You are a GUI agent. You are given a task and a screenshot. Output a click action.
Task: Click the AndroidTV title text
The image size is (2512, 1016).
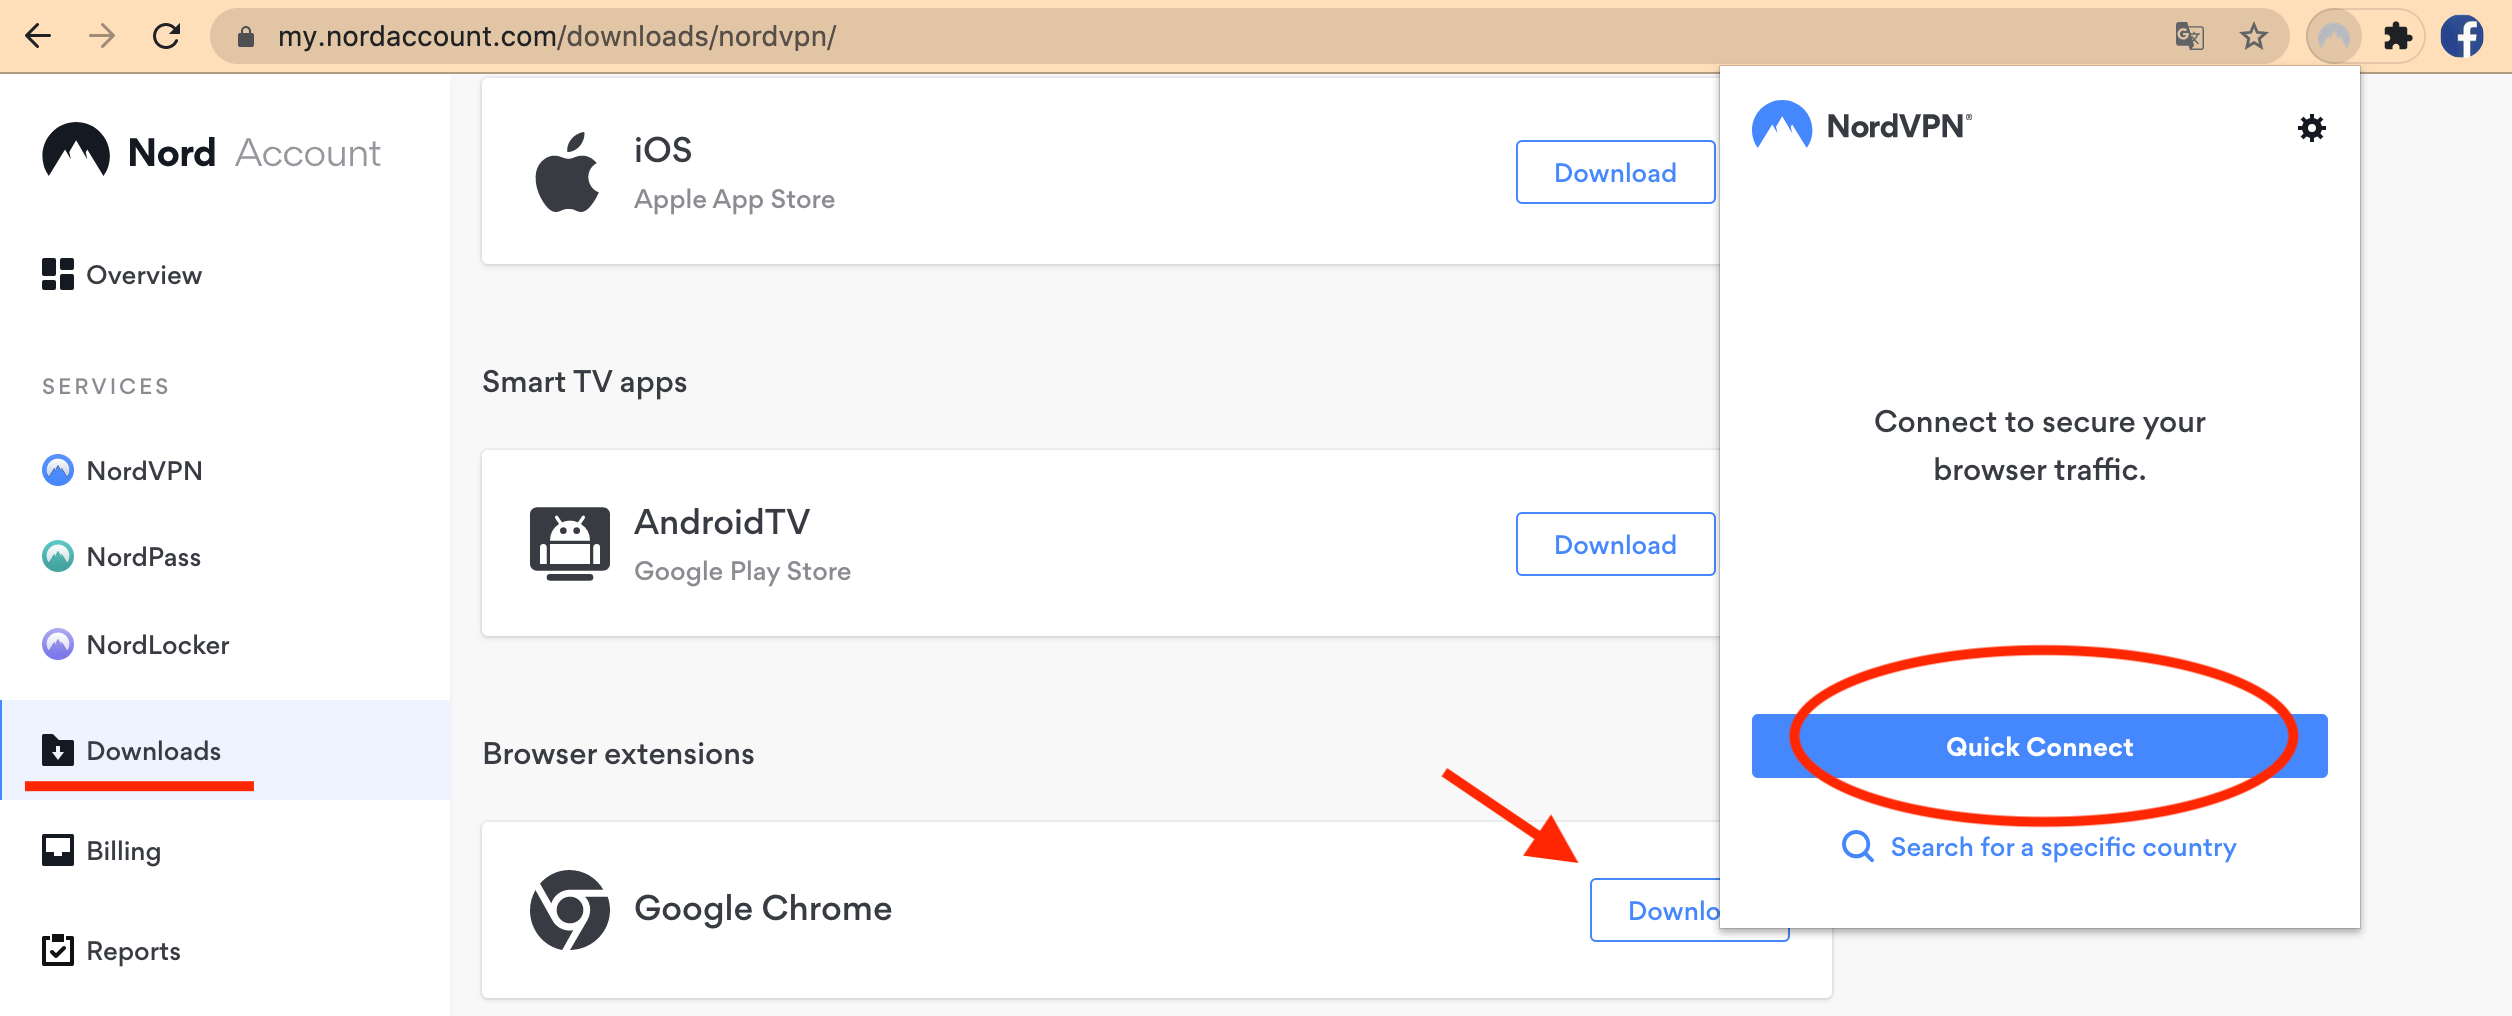click(x=722, y=521)
